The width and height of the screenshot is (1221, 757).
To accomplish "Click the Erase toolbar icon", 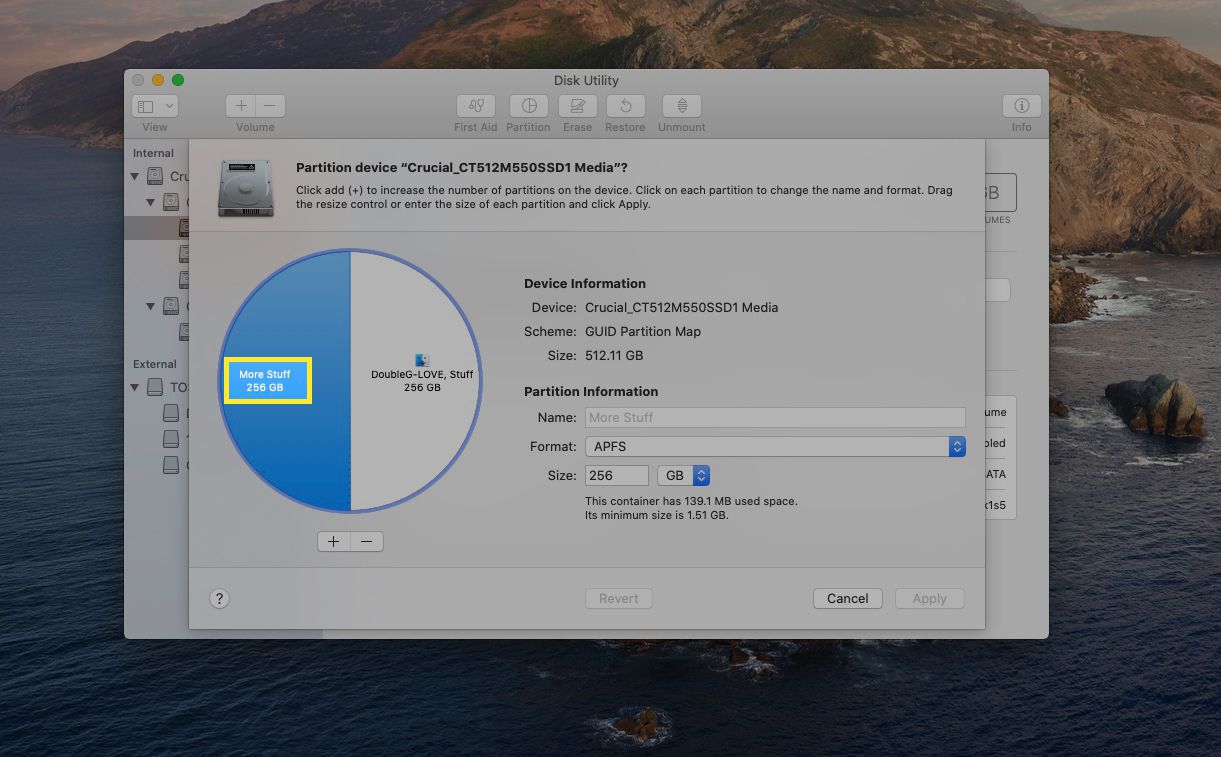I will [577, 106].
